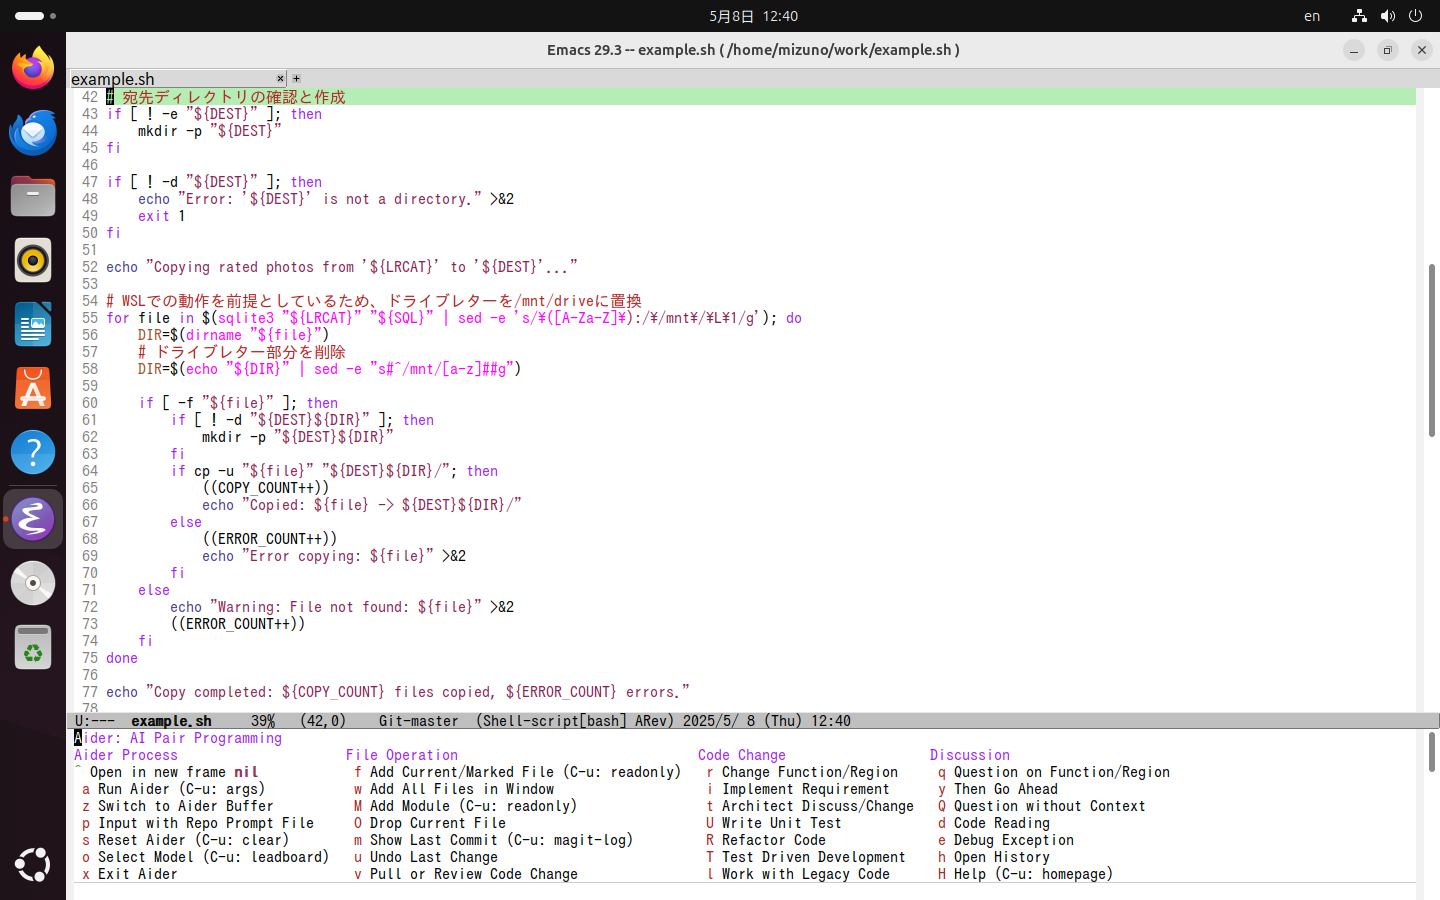Show applications with Ubuntu logo button
Screen dimensions: 1440x900
(33, 864)
